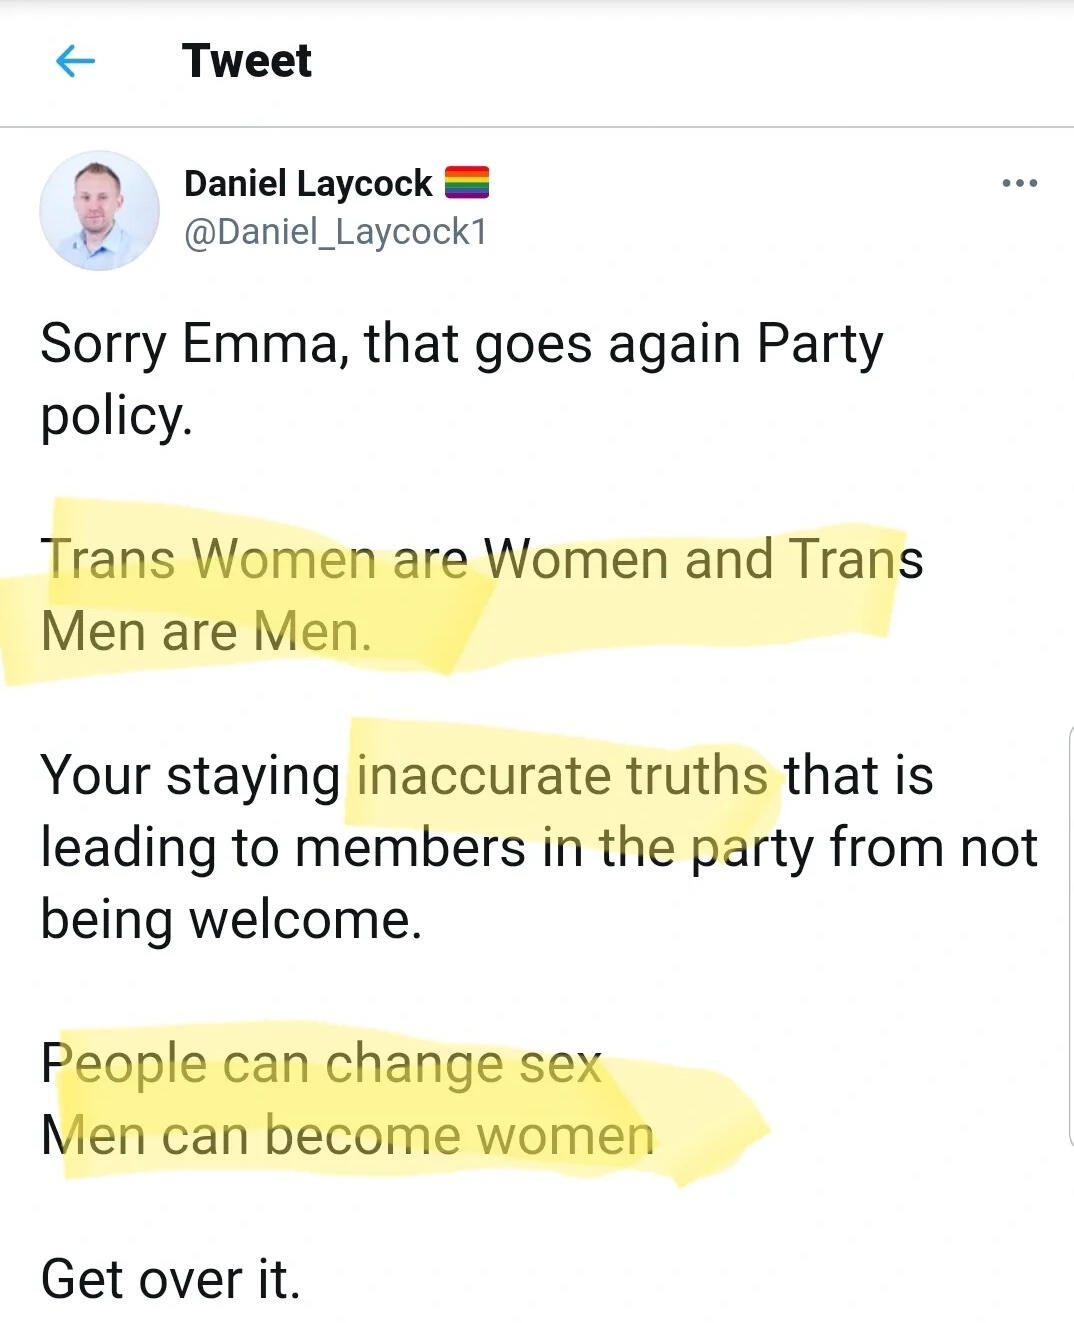
Task: Tap the word 'Party' in the first line
Action: click(820, 344)
